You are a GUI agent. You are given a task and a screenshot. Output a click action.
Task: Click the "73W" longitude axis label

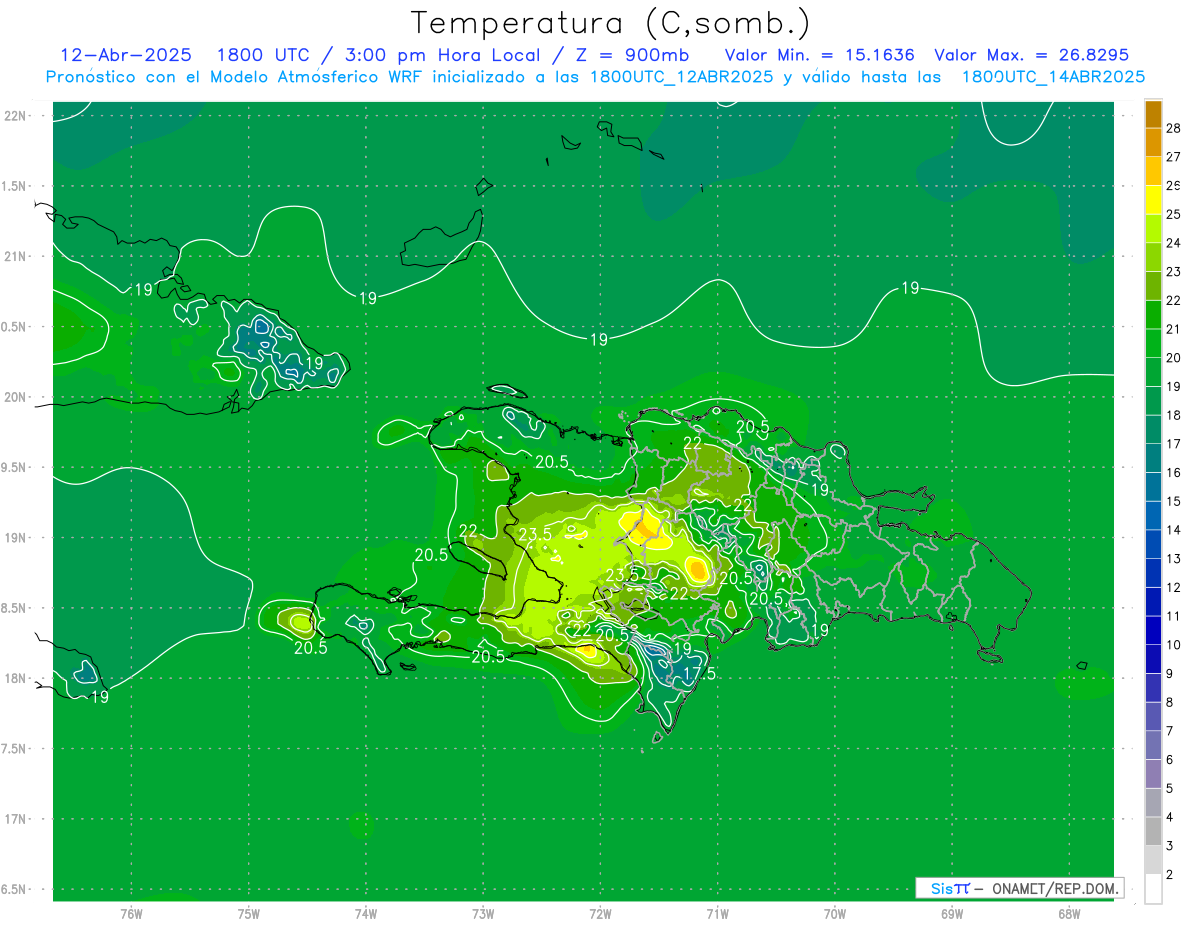(483, 914)
